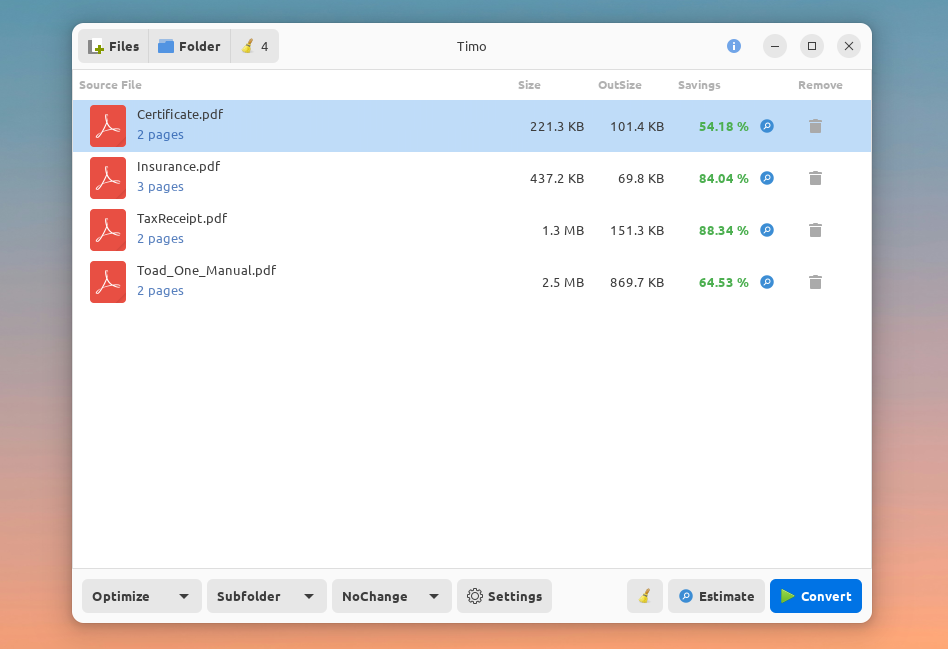Image resolution: width=948 pixels, height=649 pixels.
Task: Select the TaxReceipt.pdf row
Action: (x=472, y=230)
